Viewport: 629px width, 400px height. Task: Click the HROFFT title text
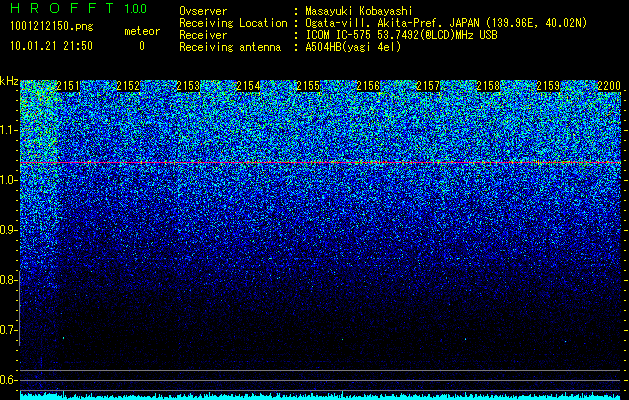[x=63, y=8]
